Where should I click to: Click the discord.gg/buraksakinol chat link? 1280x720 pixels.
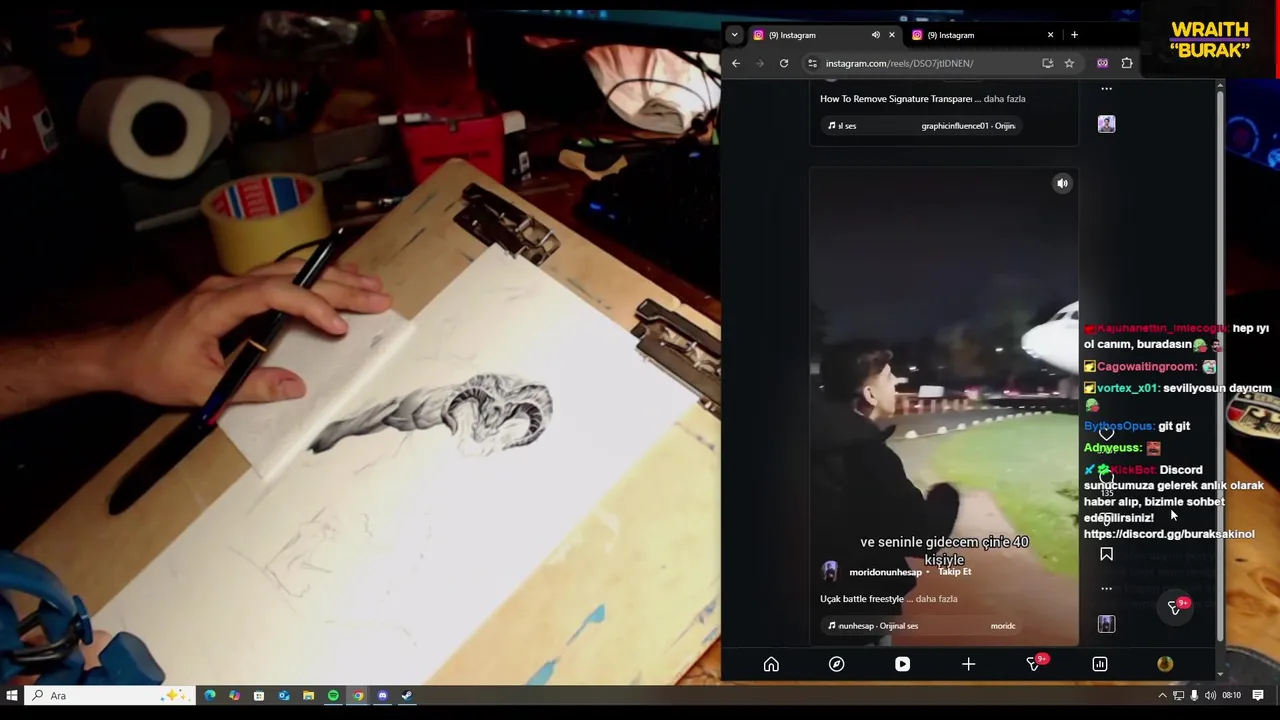(1169, 534)
